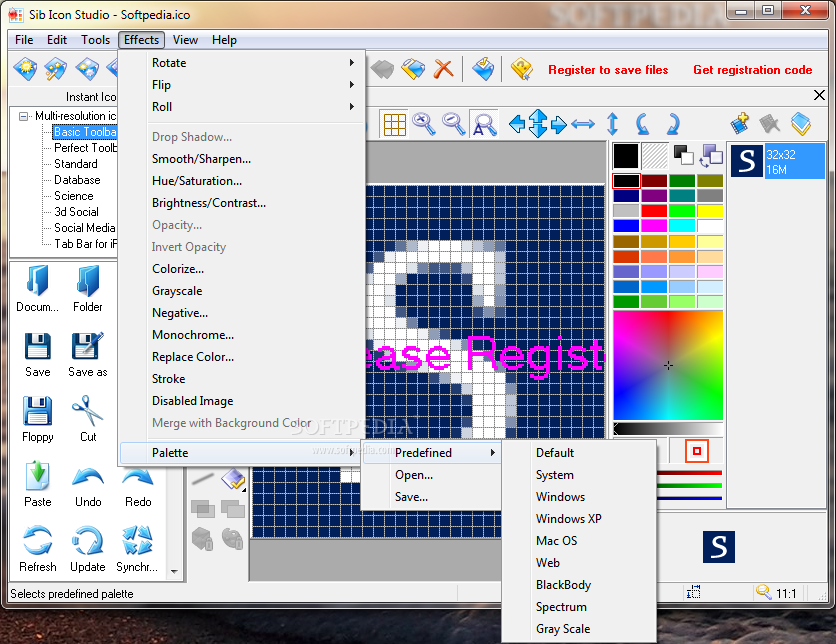
Task: Click the red X delete toolbar icon
Action: [x=443, y=69]
